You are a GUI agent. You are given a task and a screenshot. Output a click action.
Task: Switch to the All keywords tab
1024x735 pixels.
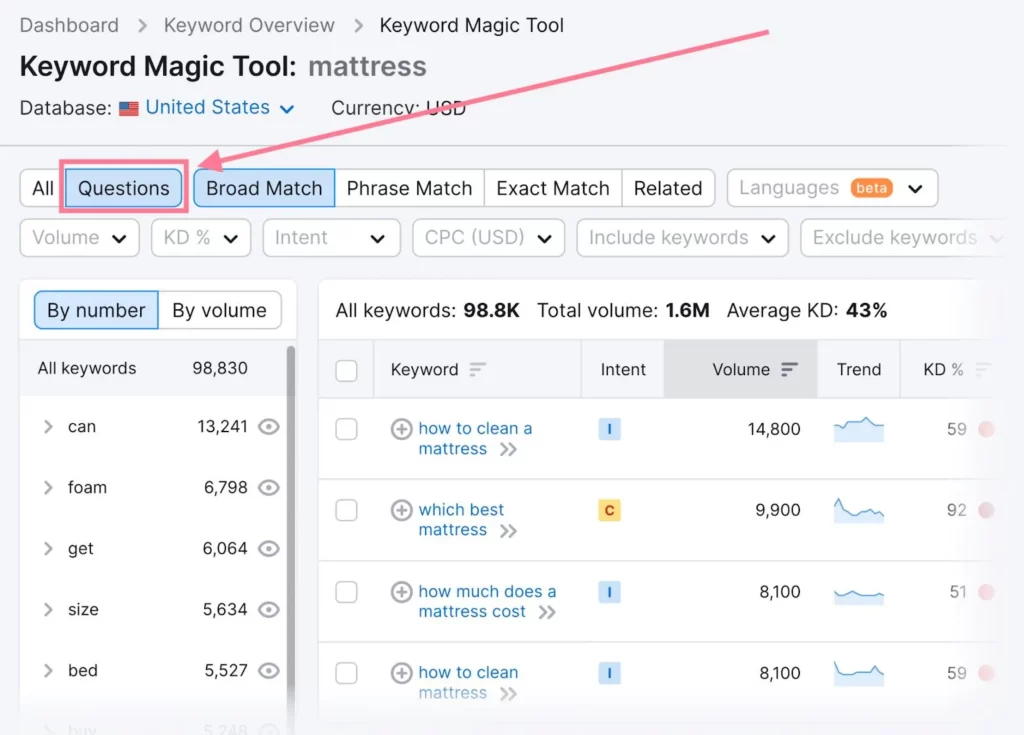coord(42,188)
